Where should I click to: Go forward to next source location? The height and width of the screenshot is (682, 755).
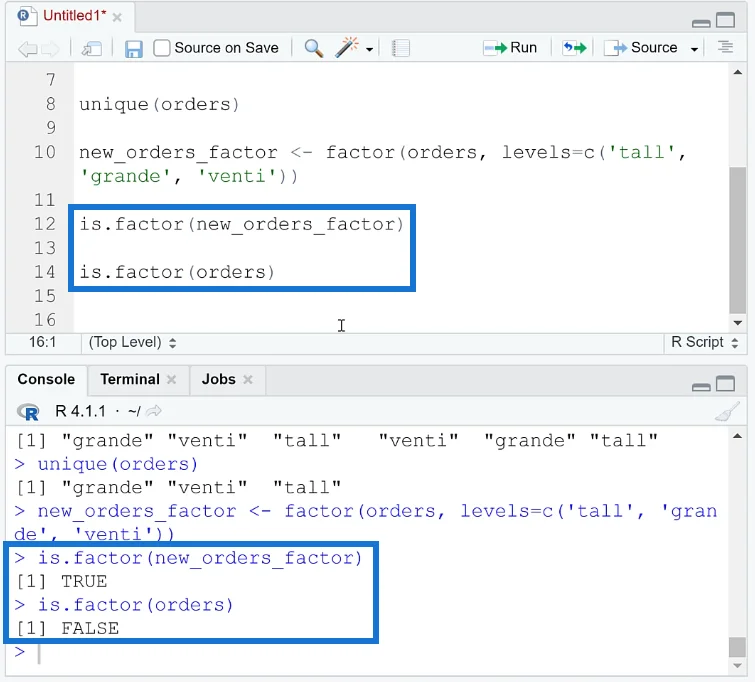[x=50, y=48]
